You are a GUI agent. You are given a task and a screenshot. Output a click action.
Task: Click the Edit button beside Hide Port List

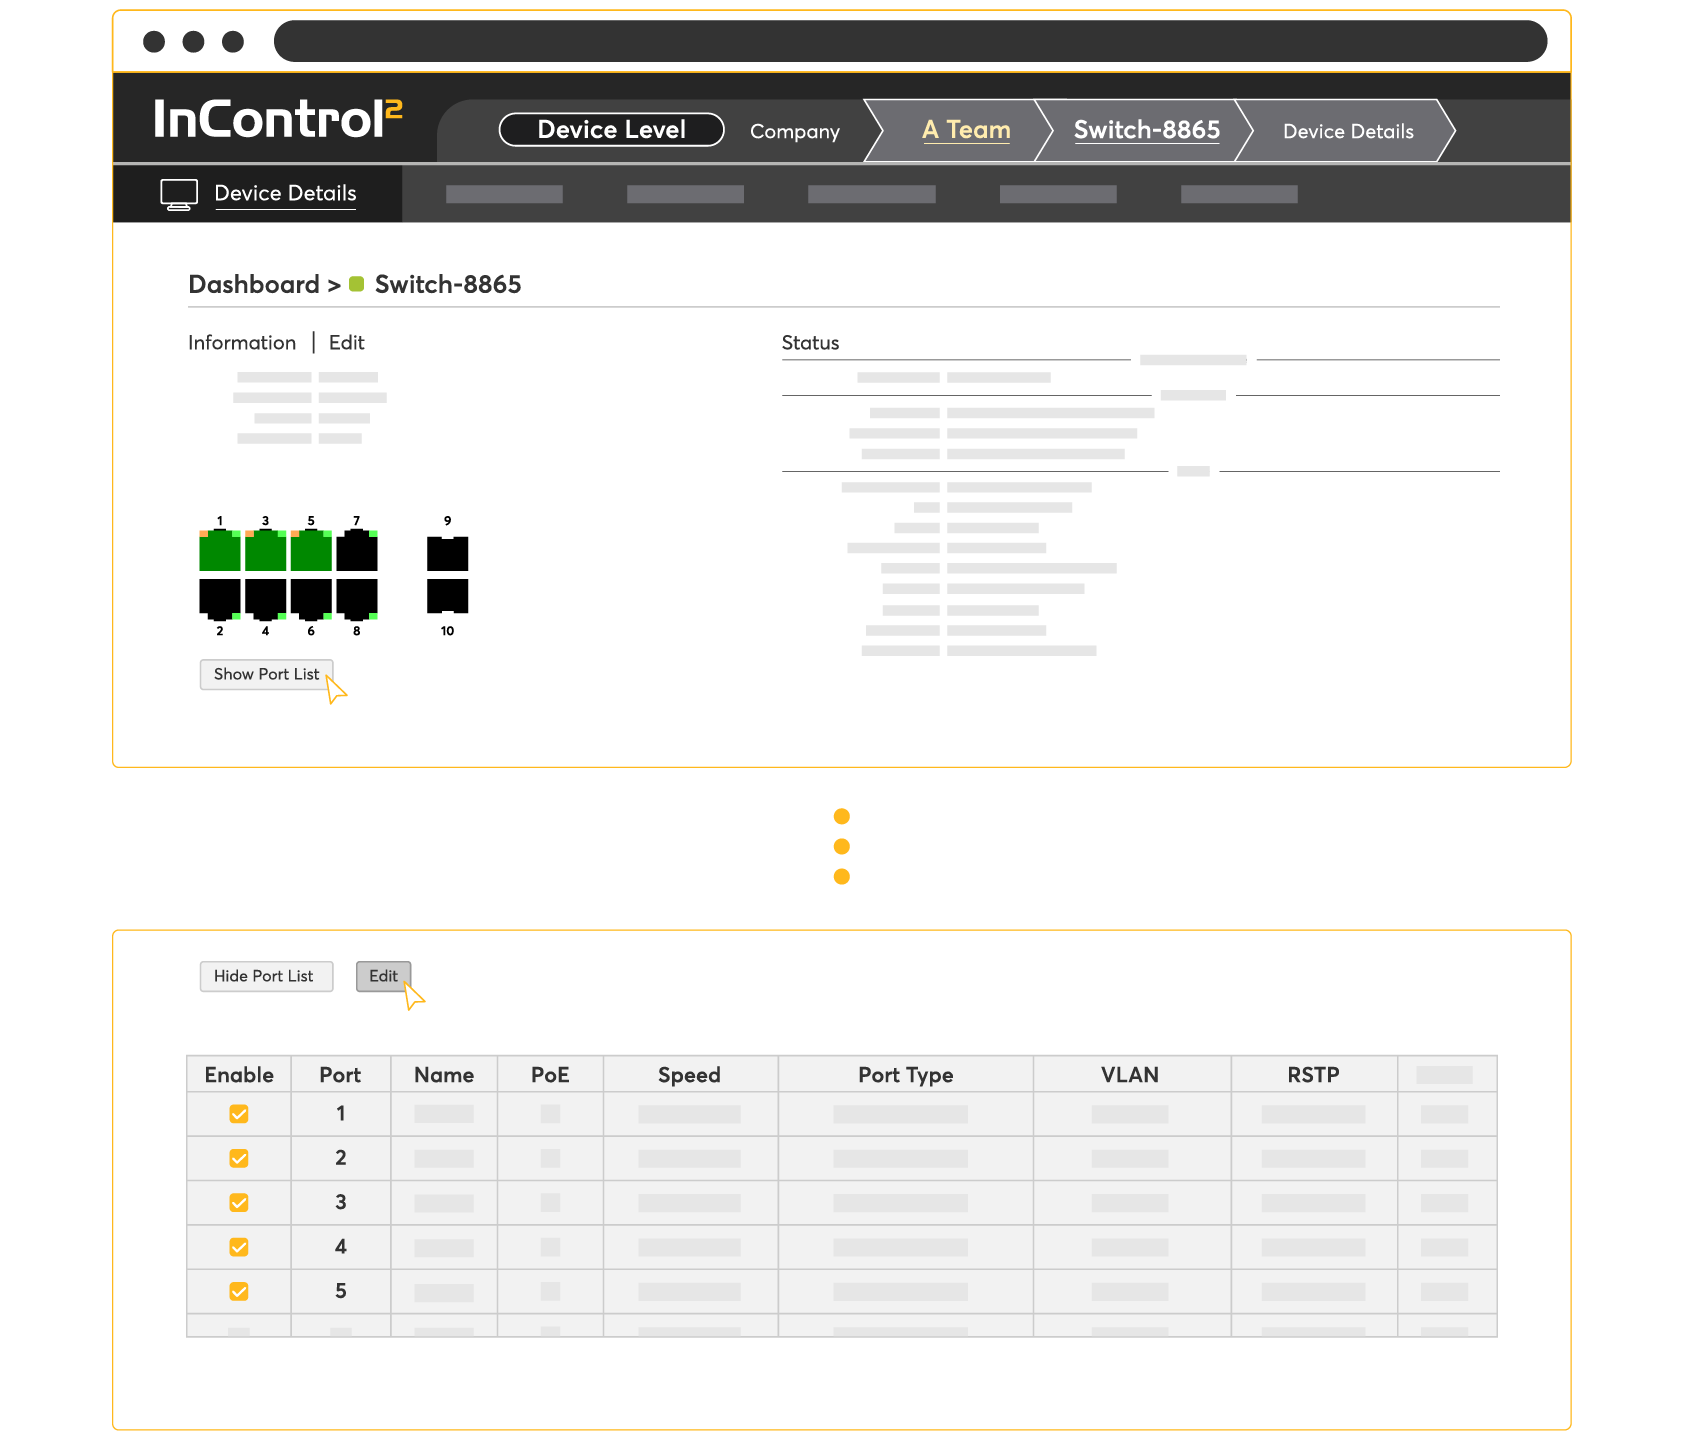(x=384, y=977)
